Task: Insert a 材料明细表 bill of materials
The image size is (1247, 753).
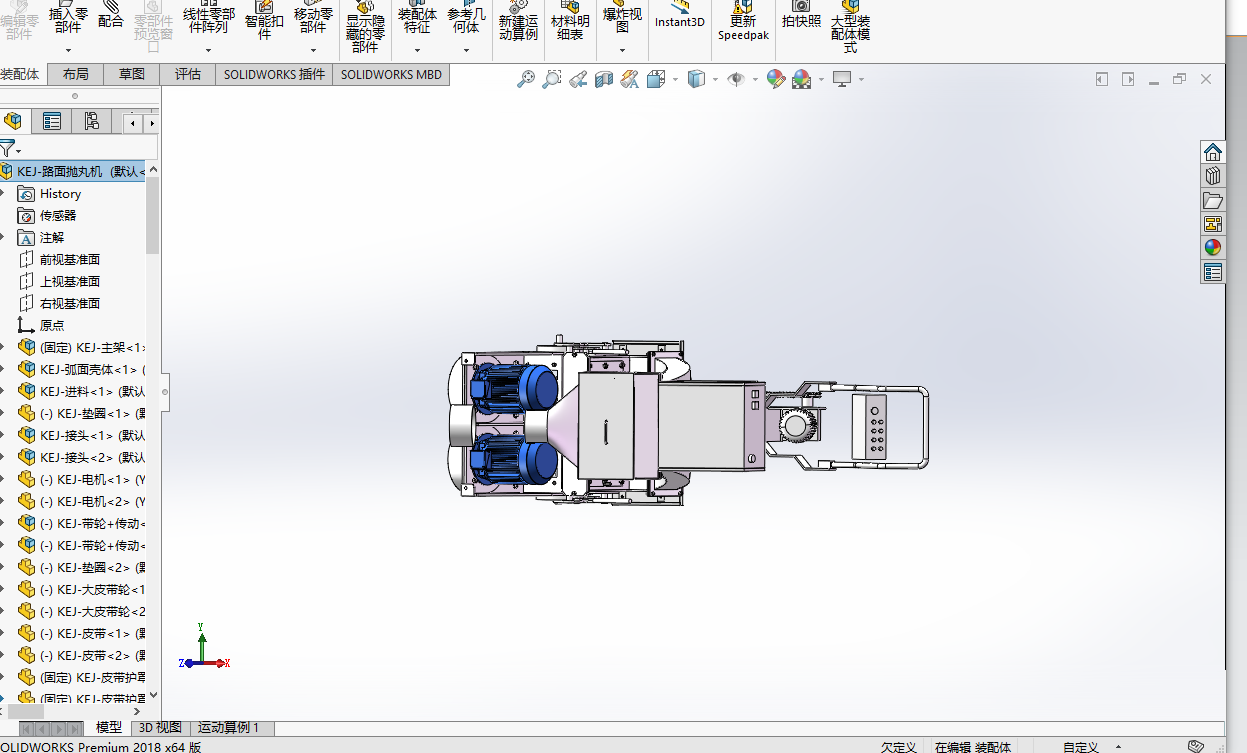Action: 570,20
